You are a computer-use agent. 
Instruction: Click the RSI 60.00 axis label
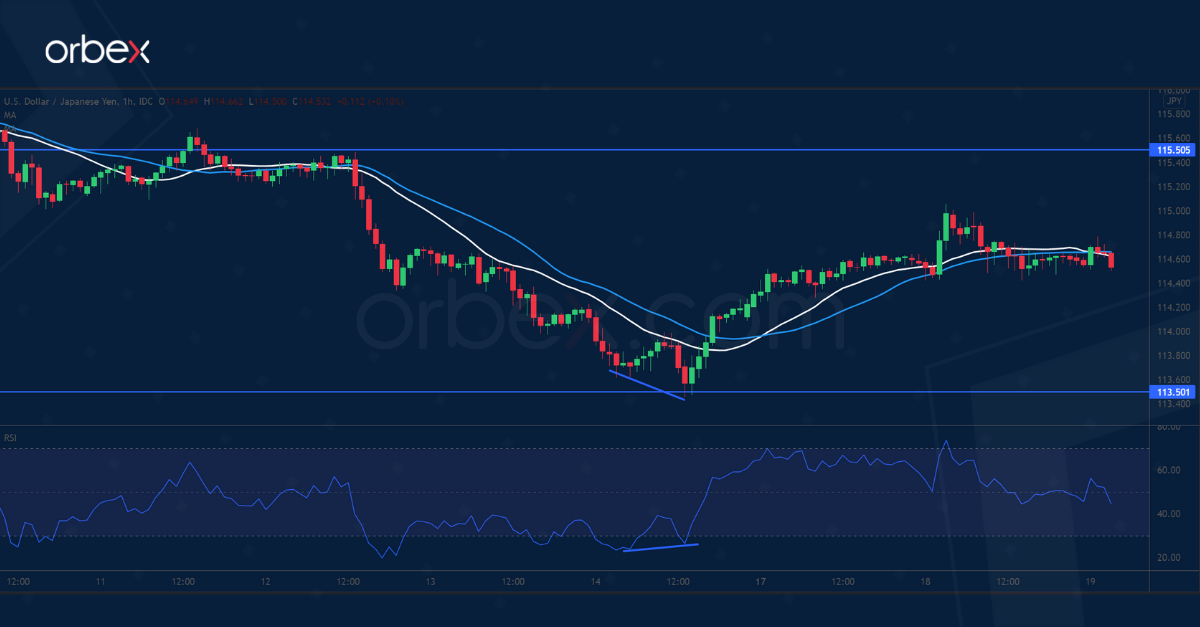pos(1168,470)
